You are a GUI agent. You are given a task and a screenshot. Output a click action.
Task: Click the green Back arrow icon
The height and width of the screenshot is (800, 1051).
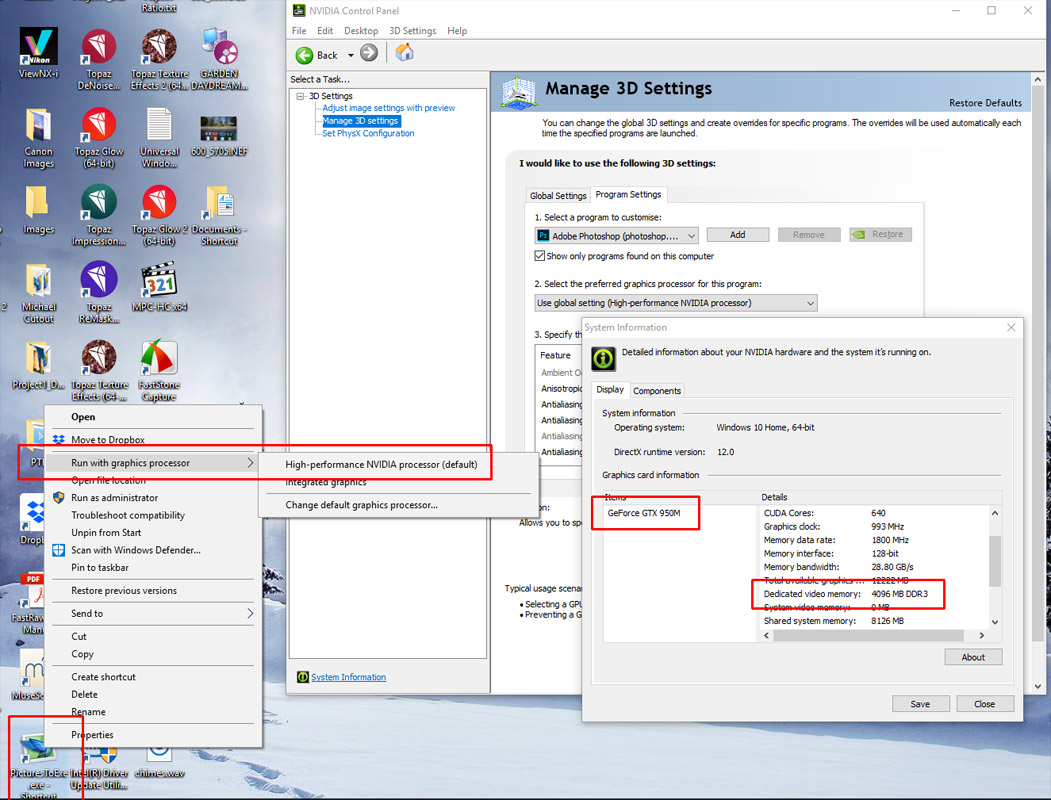click(305, 54)
